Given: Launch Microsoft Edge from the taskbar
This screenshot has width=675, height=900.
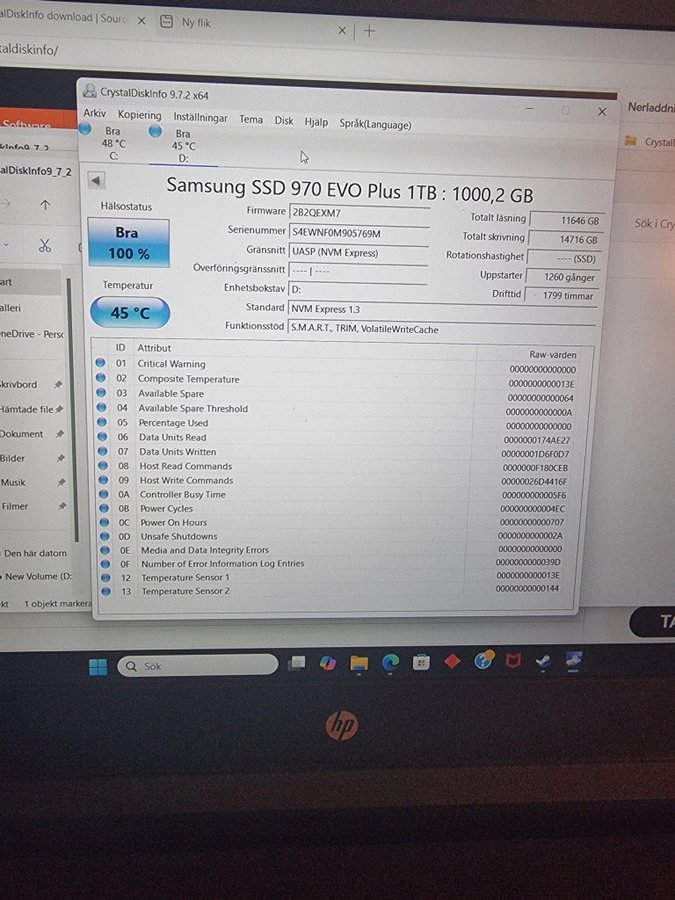Looking at the screenshot, I should 390,662.
